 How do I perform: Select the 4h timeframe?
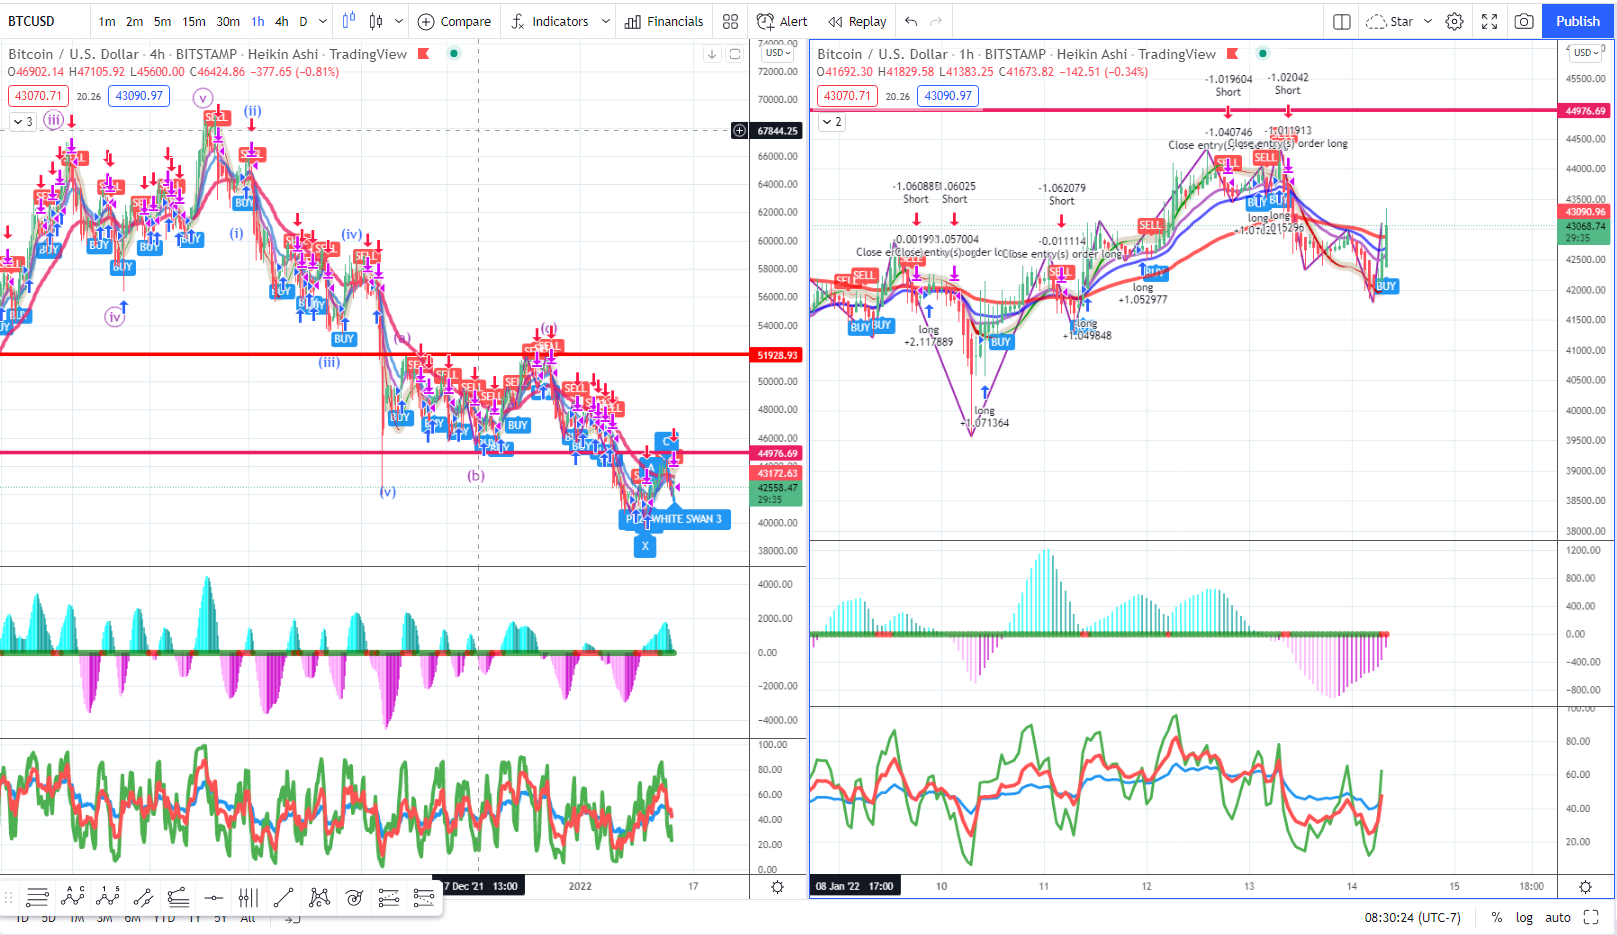[x=282, y=21]
